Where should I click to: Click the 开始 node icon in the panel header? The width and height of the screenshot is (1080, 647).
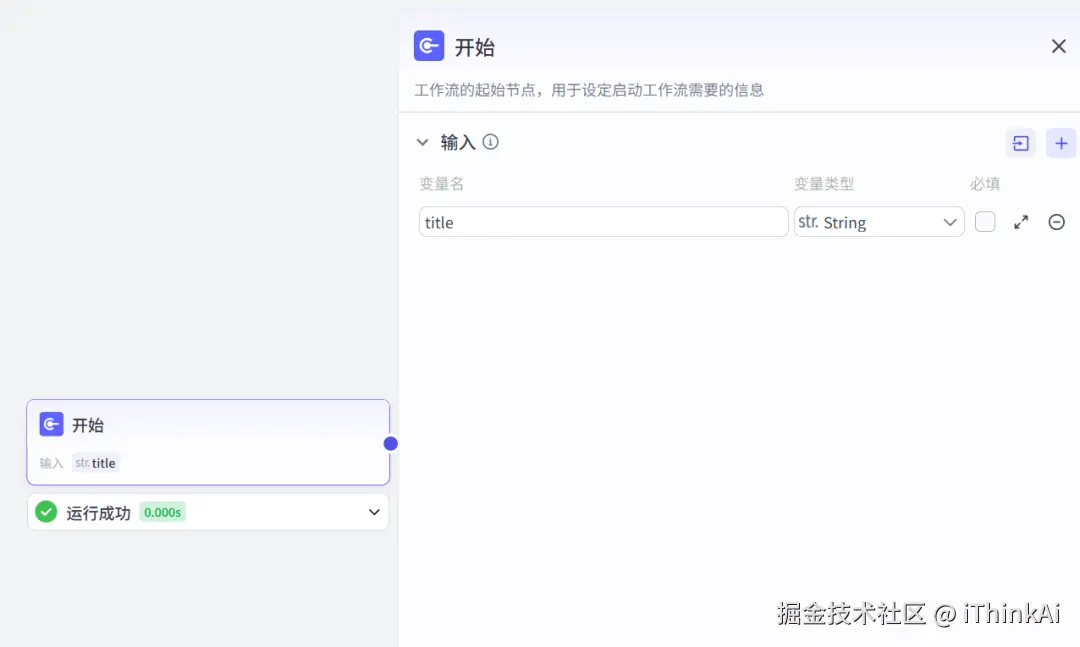click(x=428, y=45)
